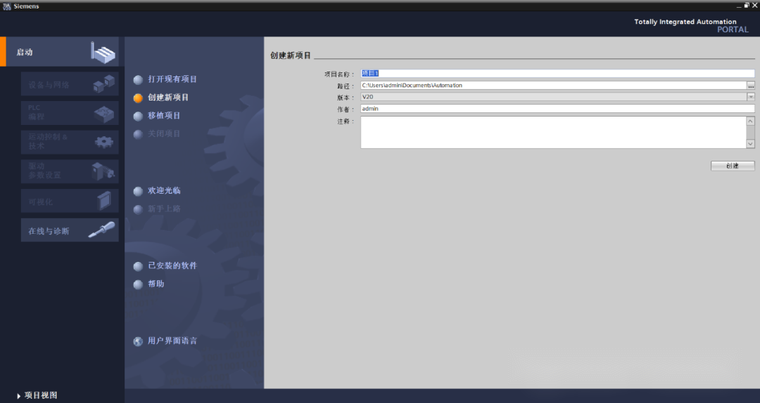Click the 注释 comment text area
This screenshot has height=403, width=760.
[x=554, y=132]
